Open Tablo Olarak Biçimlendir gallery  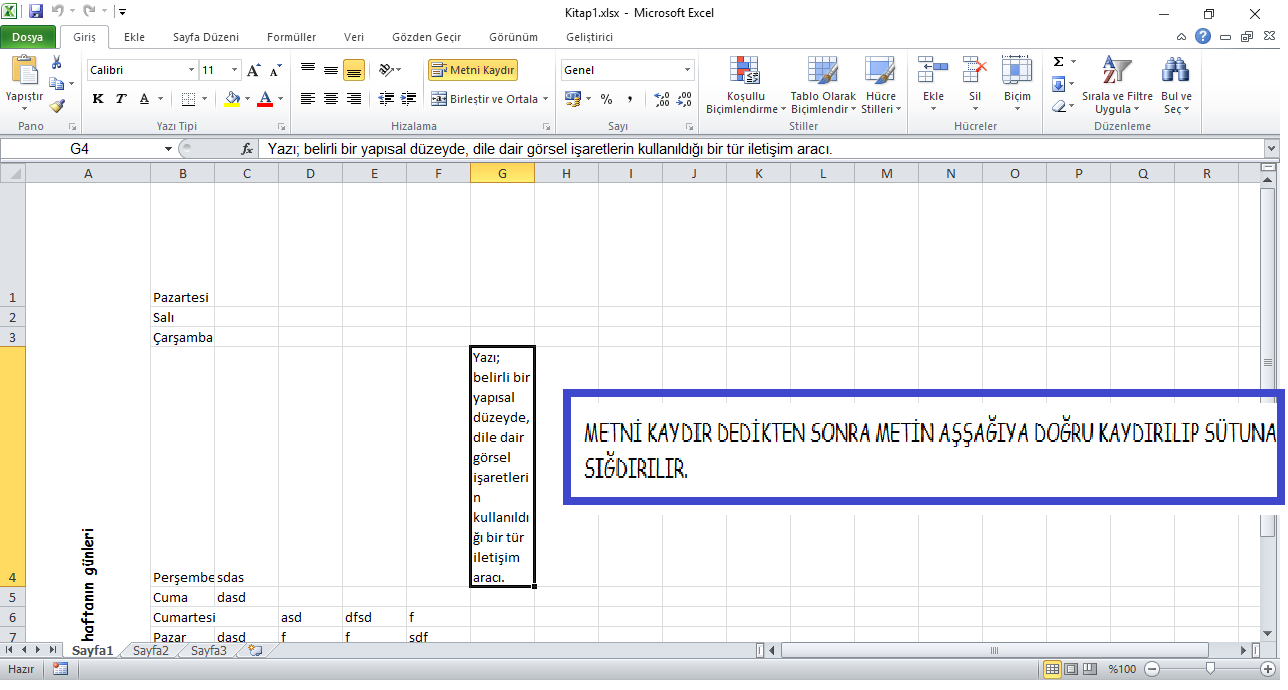(x=823, y=85)
